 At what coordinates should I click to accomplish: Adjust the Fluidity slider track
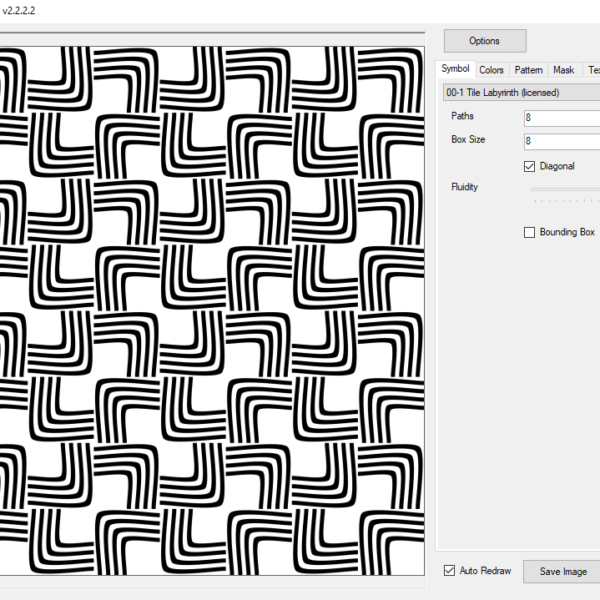565,189
